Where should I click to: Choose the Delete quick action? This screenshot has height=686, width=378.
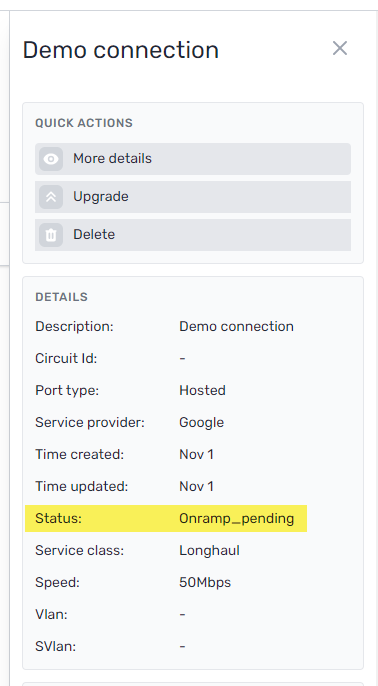(x=193, y=235)
